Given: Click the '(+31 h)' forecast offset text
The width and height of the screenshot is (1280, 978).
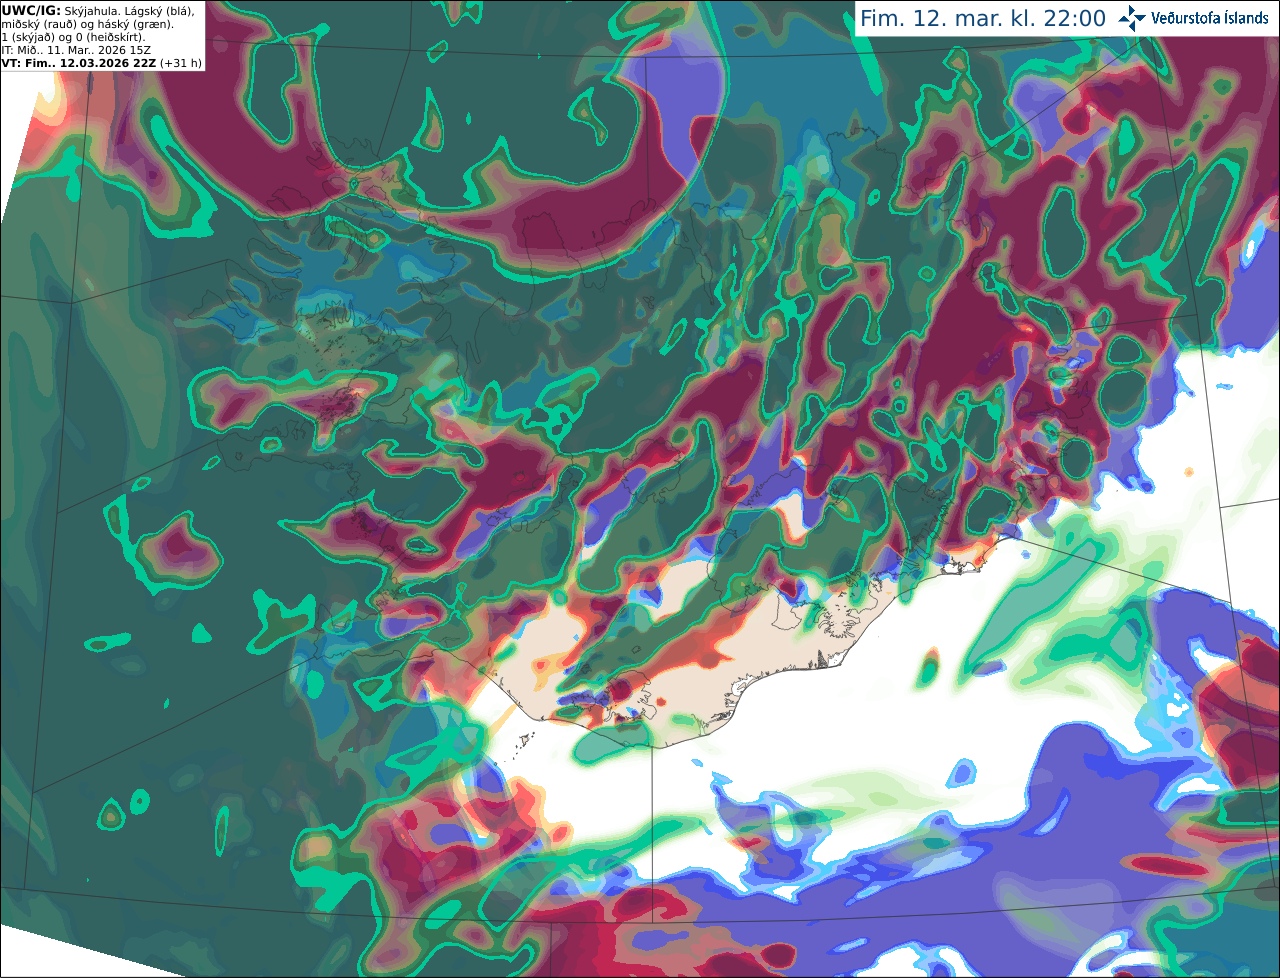Looking at the screenshot, I should (181, 63).
